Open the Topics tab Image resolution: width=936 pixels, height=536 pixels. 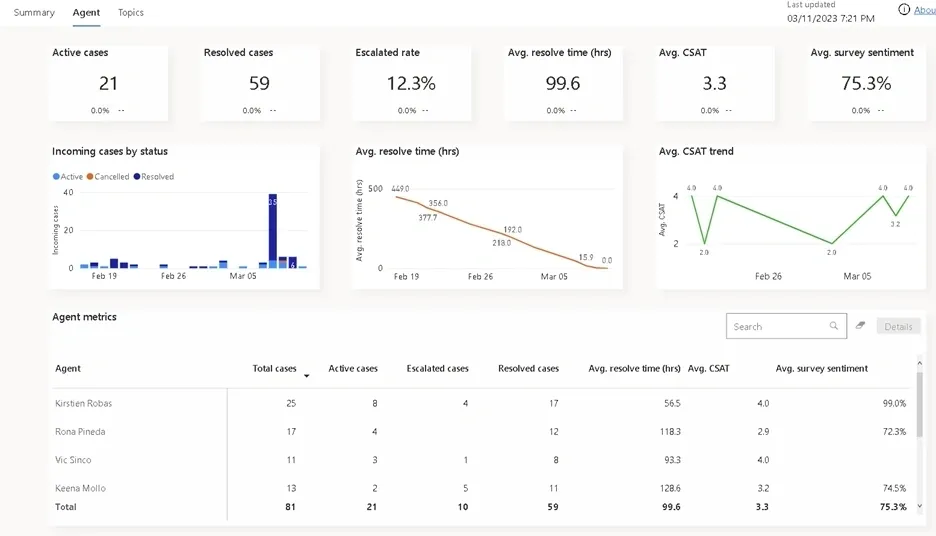point(131,13)
